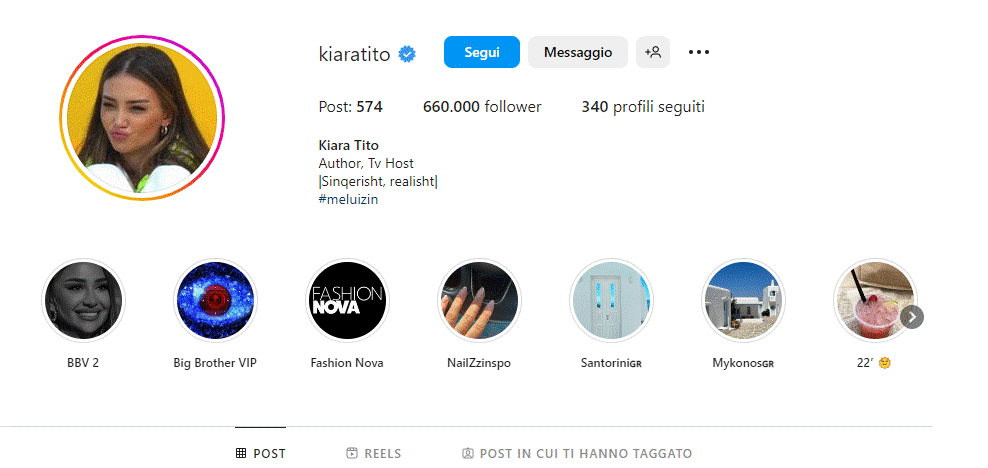Open the BBV 2 highlight
This screenshot has width=988, height=468.
point(83,300)
